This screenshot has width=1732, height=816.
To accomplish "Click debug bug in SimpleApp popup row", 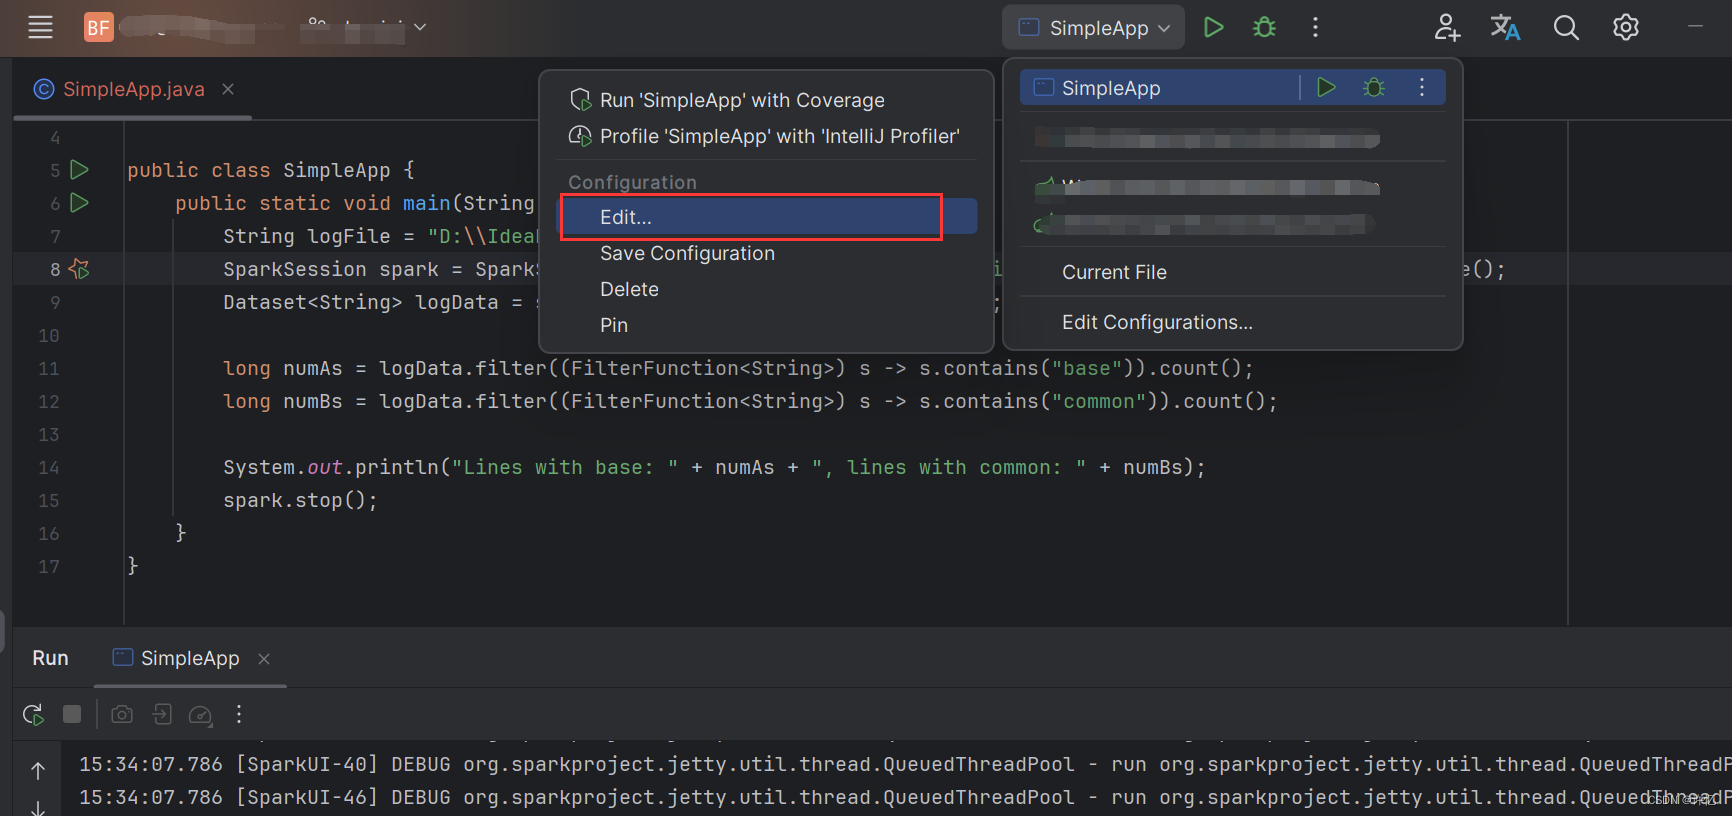I will (x=1374, y=88).
